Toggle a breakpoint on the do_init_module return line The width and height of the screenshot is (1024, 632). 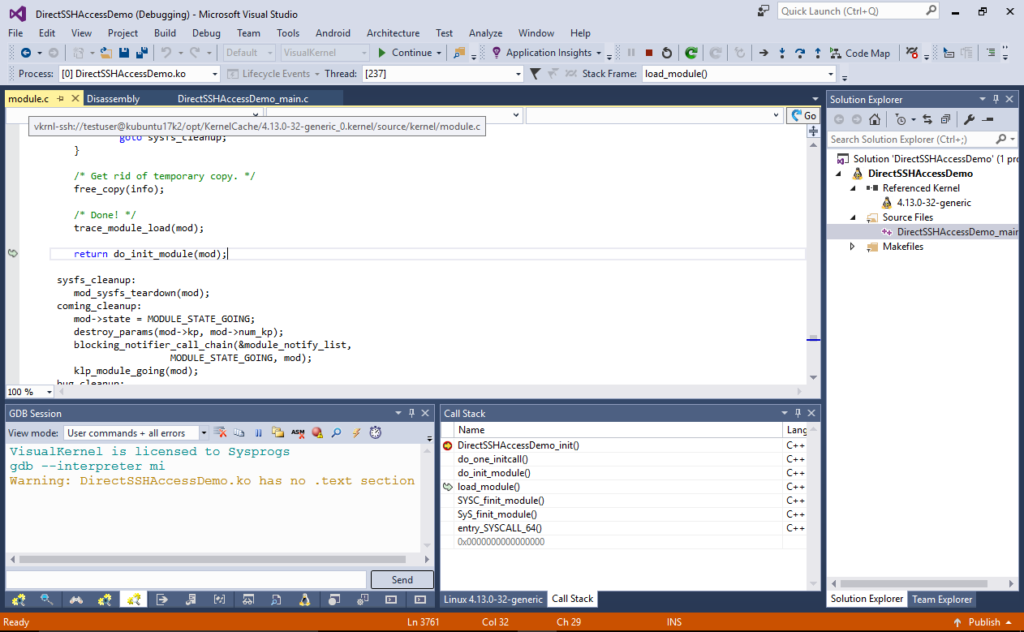13,253
